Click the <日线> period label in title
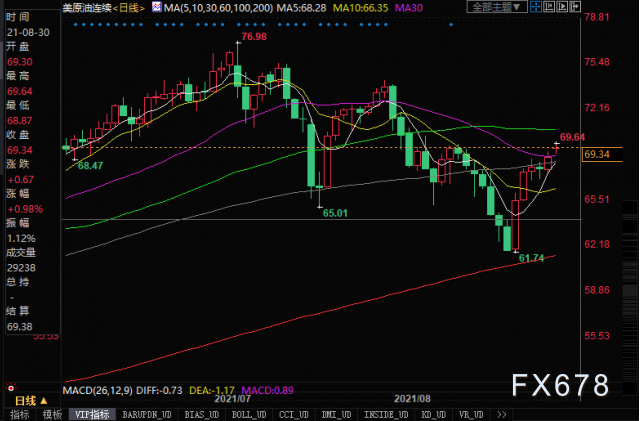The width and height of the screenshot is (640, 421). (129, 7)
